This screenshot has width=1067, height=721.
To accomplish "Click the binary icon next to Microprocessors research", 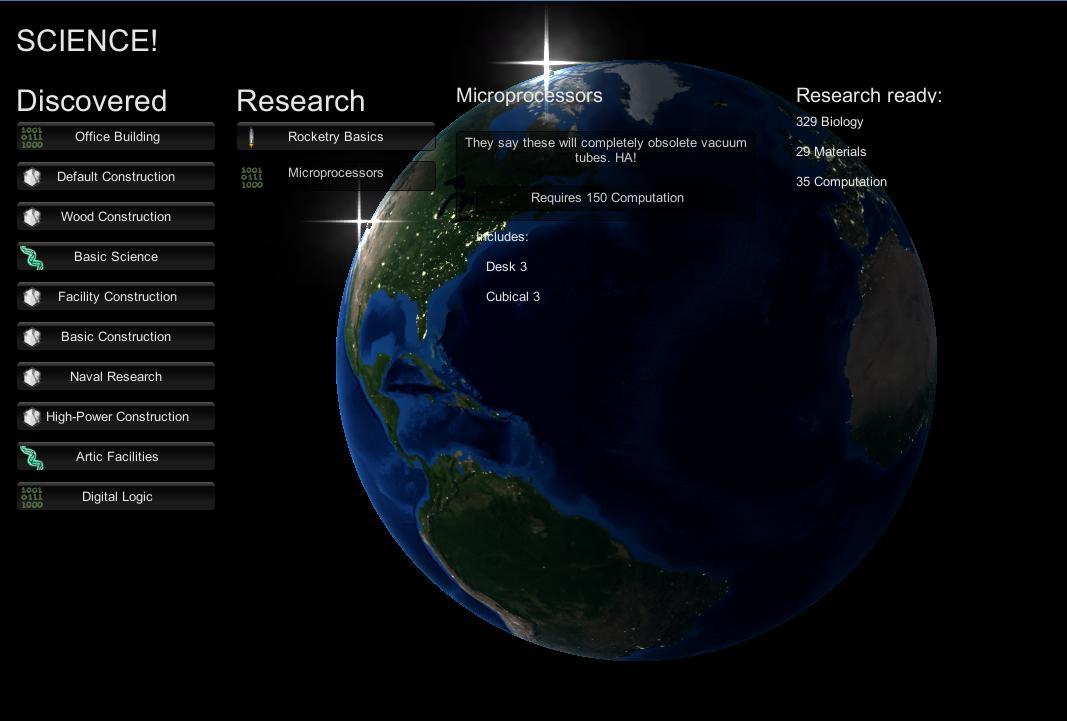I will click(252, 178).
